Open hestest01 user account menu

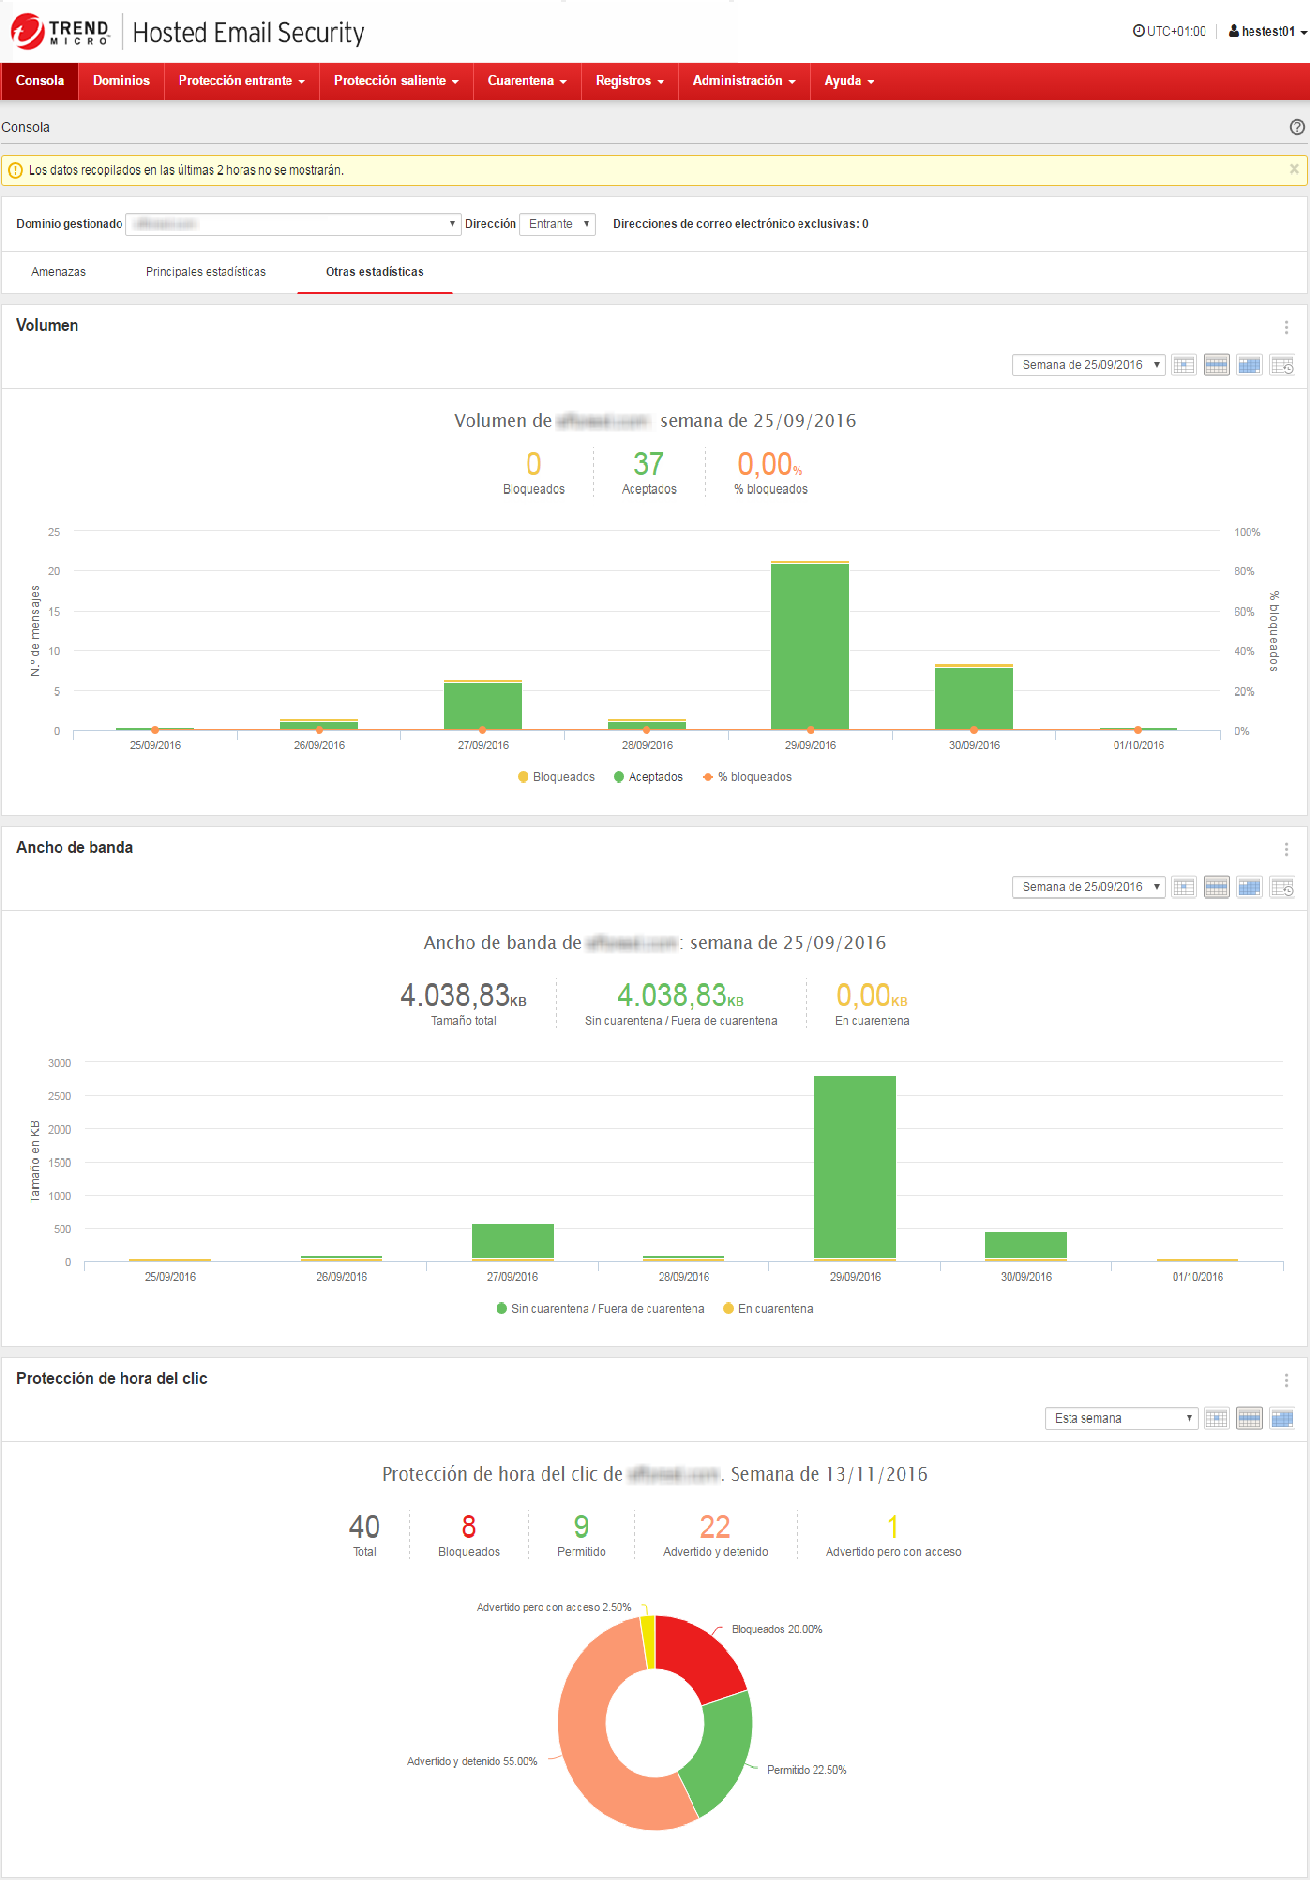1268,31
